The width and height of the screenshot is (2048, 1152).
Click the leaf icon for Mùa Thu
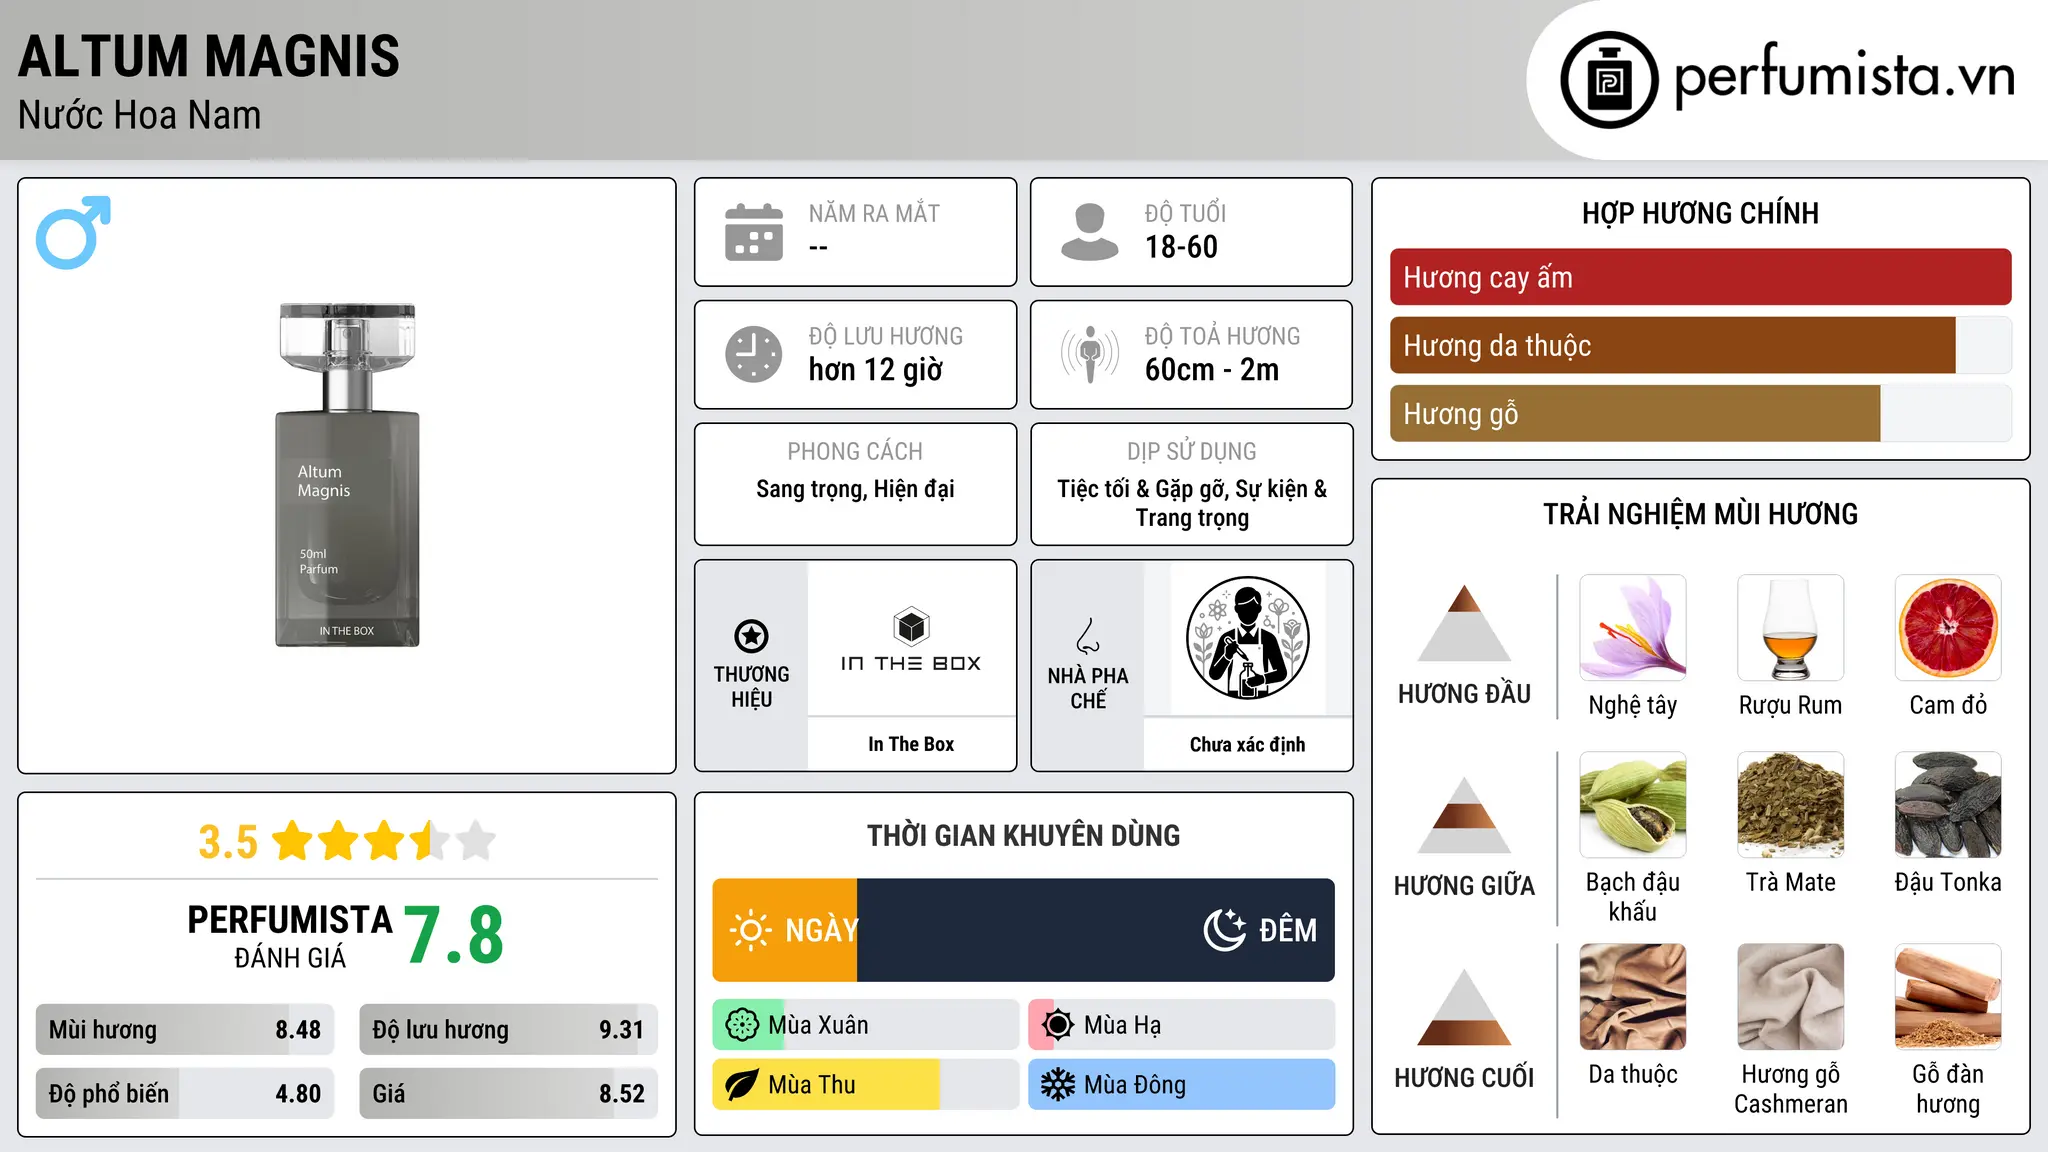[742, 1085]
